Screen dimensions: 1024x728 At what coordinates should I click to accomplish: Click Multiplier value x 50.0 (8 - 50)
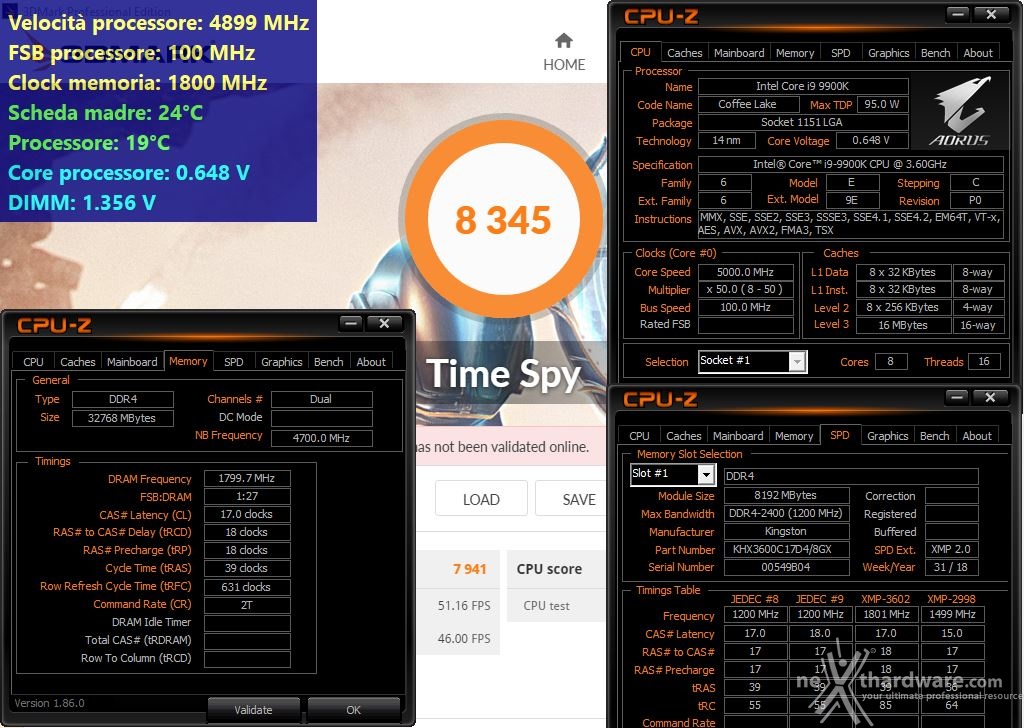pyautogui.click(x=745, y=289)
